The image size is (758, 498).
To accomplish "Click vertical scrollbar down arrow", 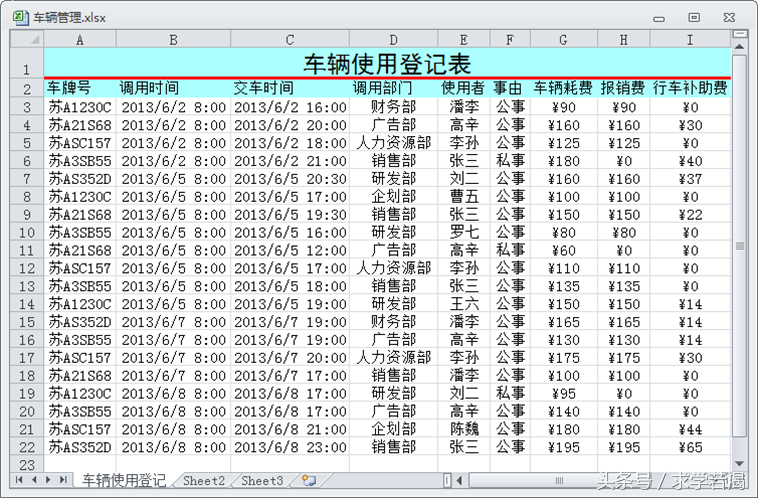I will pyautogui.click(x=739, y=465).
